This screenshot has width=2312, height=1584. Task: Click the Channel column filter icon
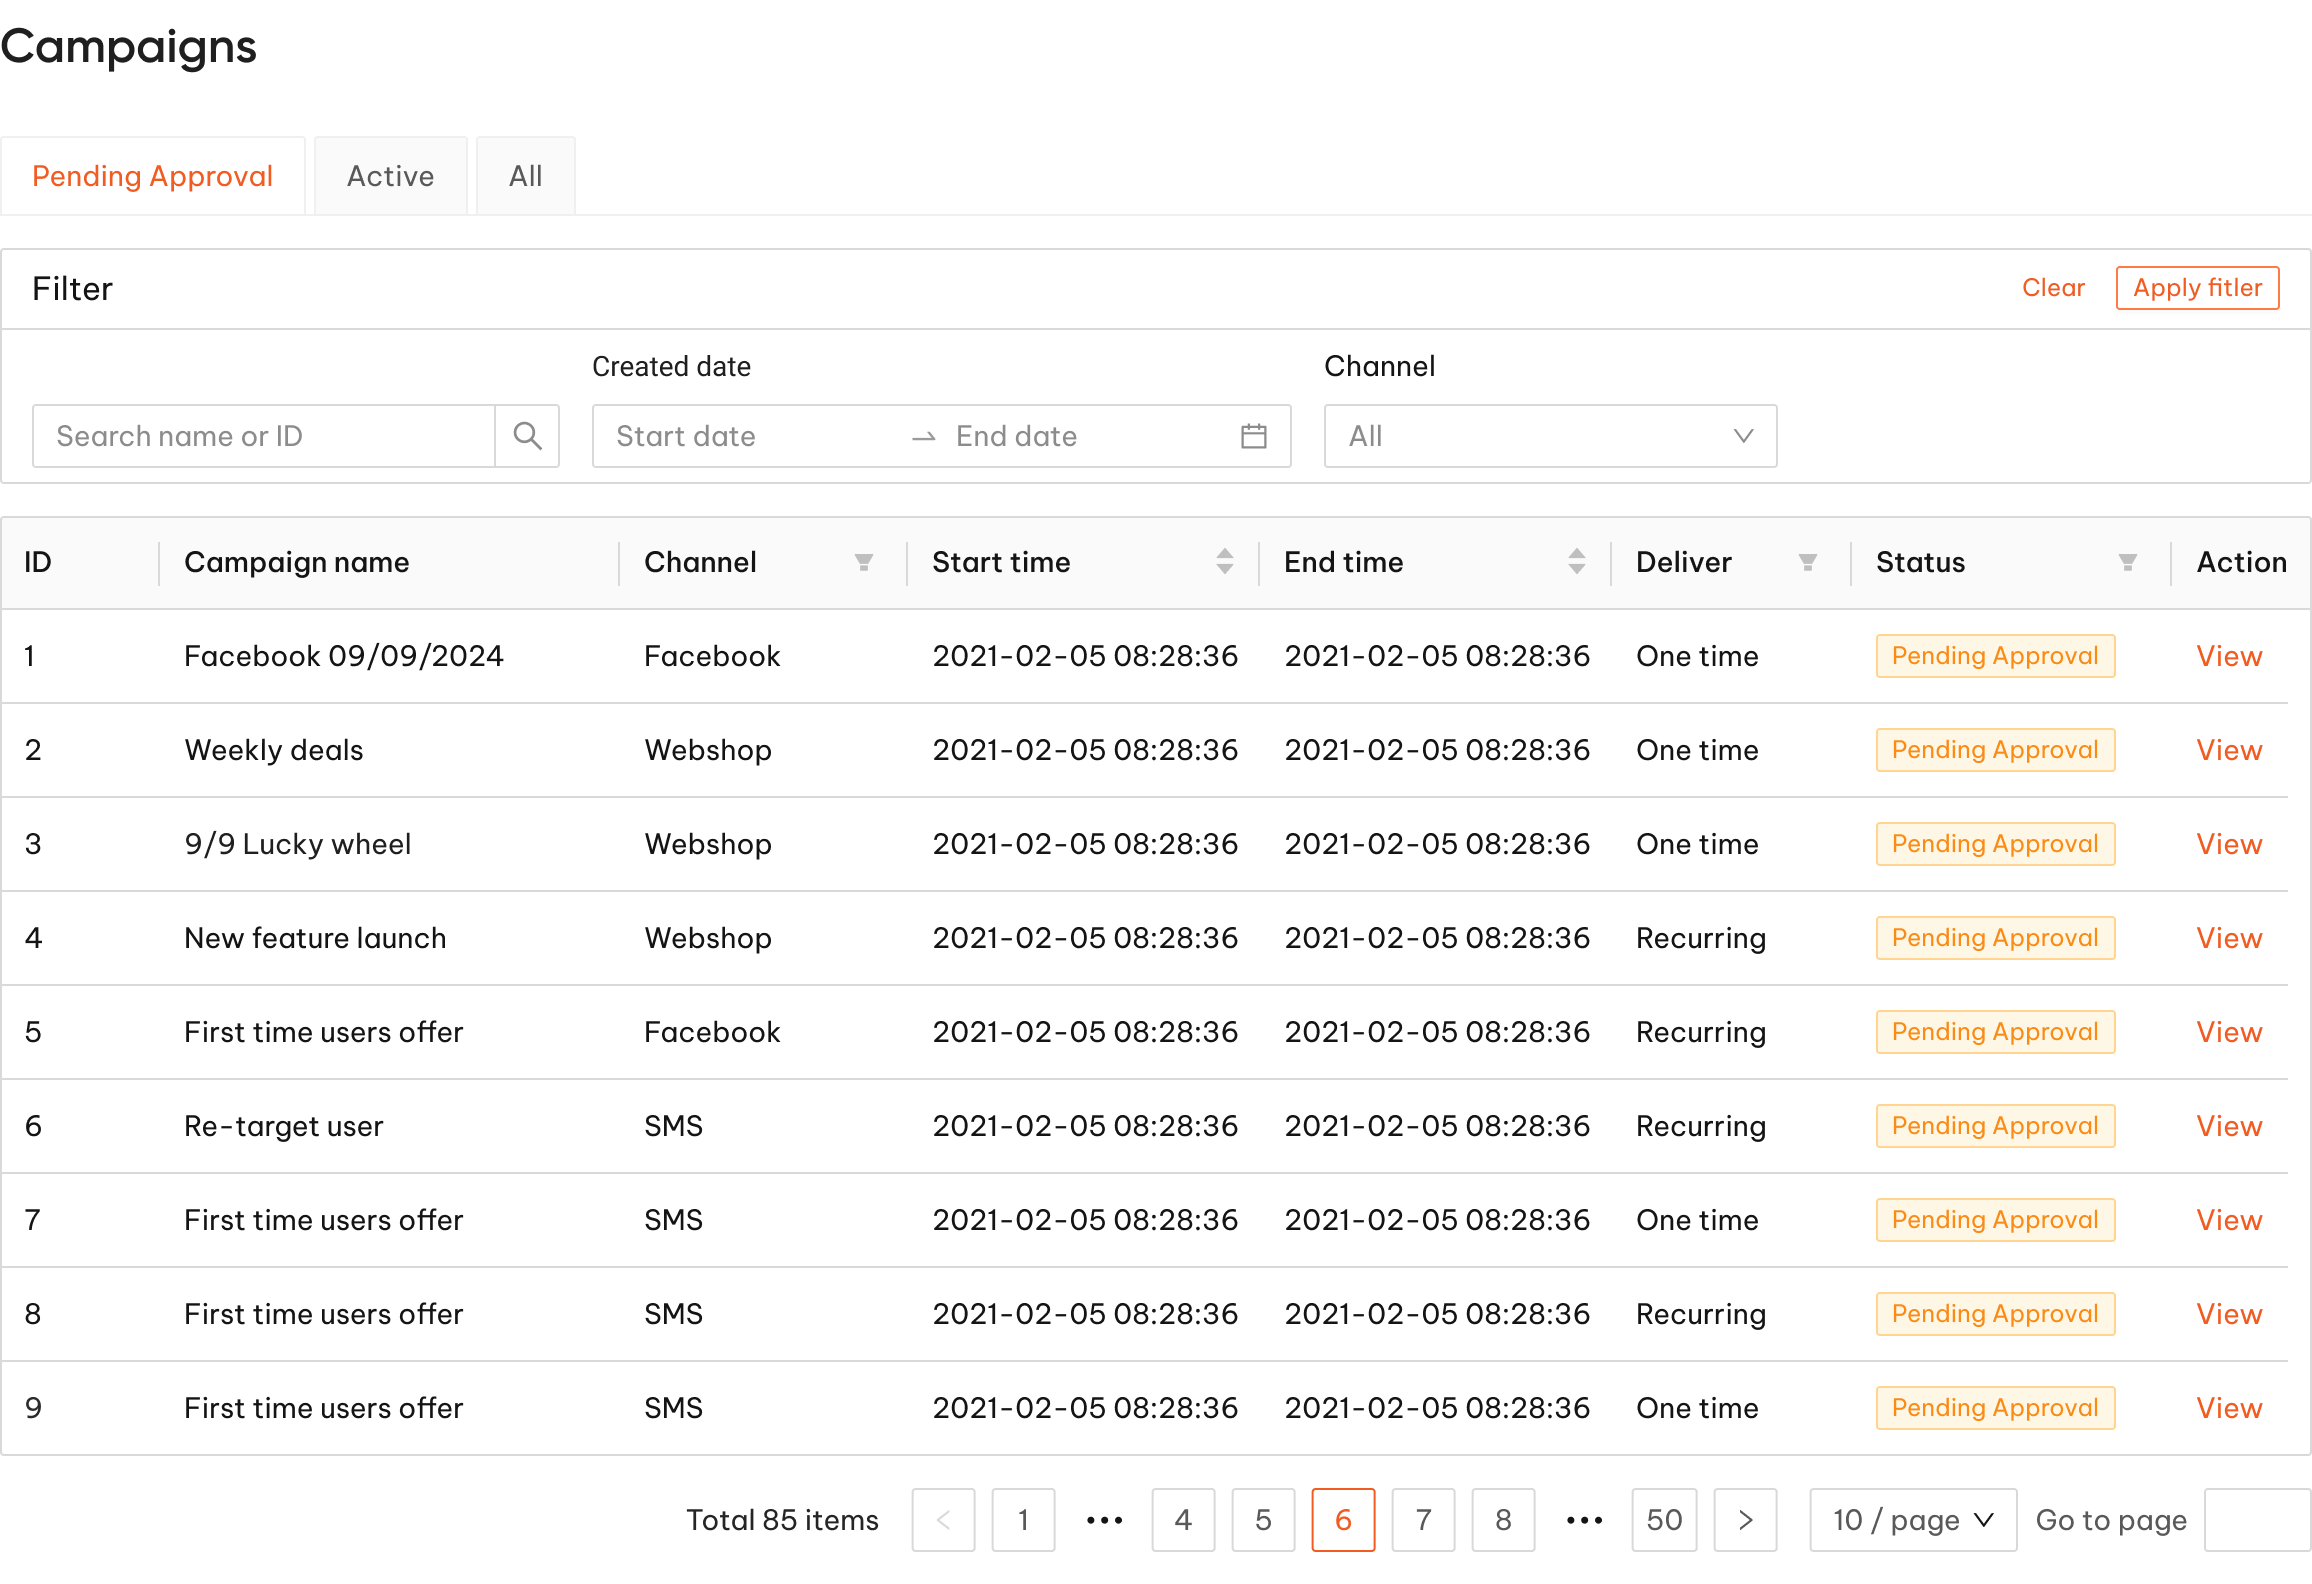[x=864, y=562]
